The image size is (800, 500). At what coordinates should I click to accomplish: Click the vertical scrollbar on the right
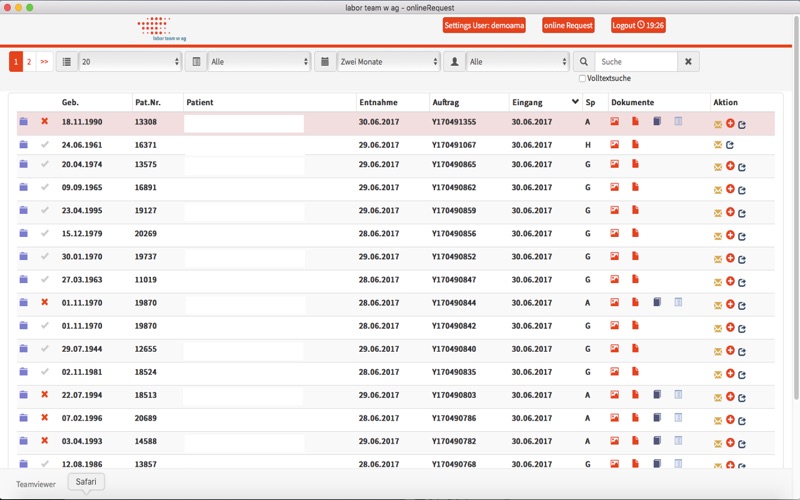[x=796, y=207]
